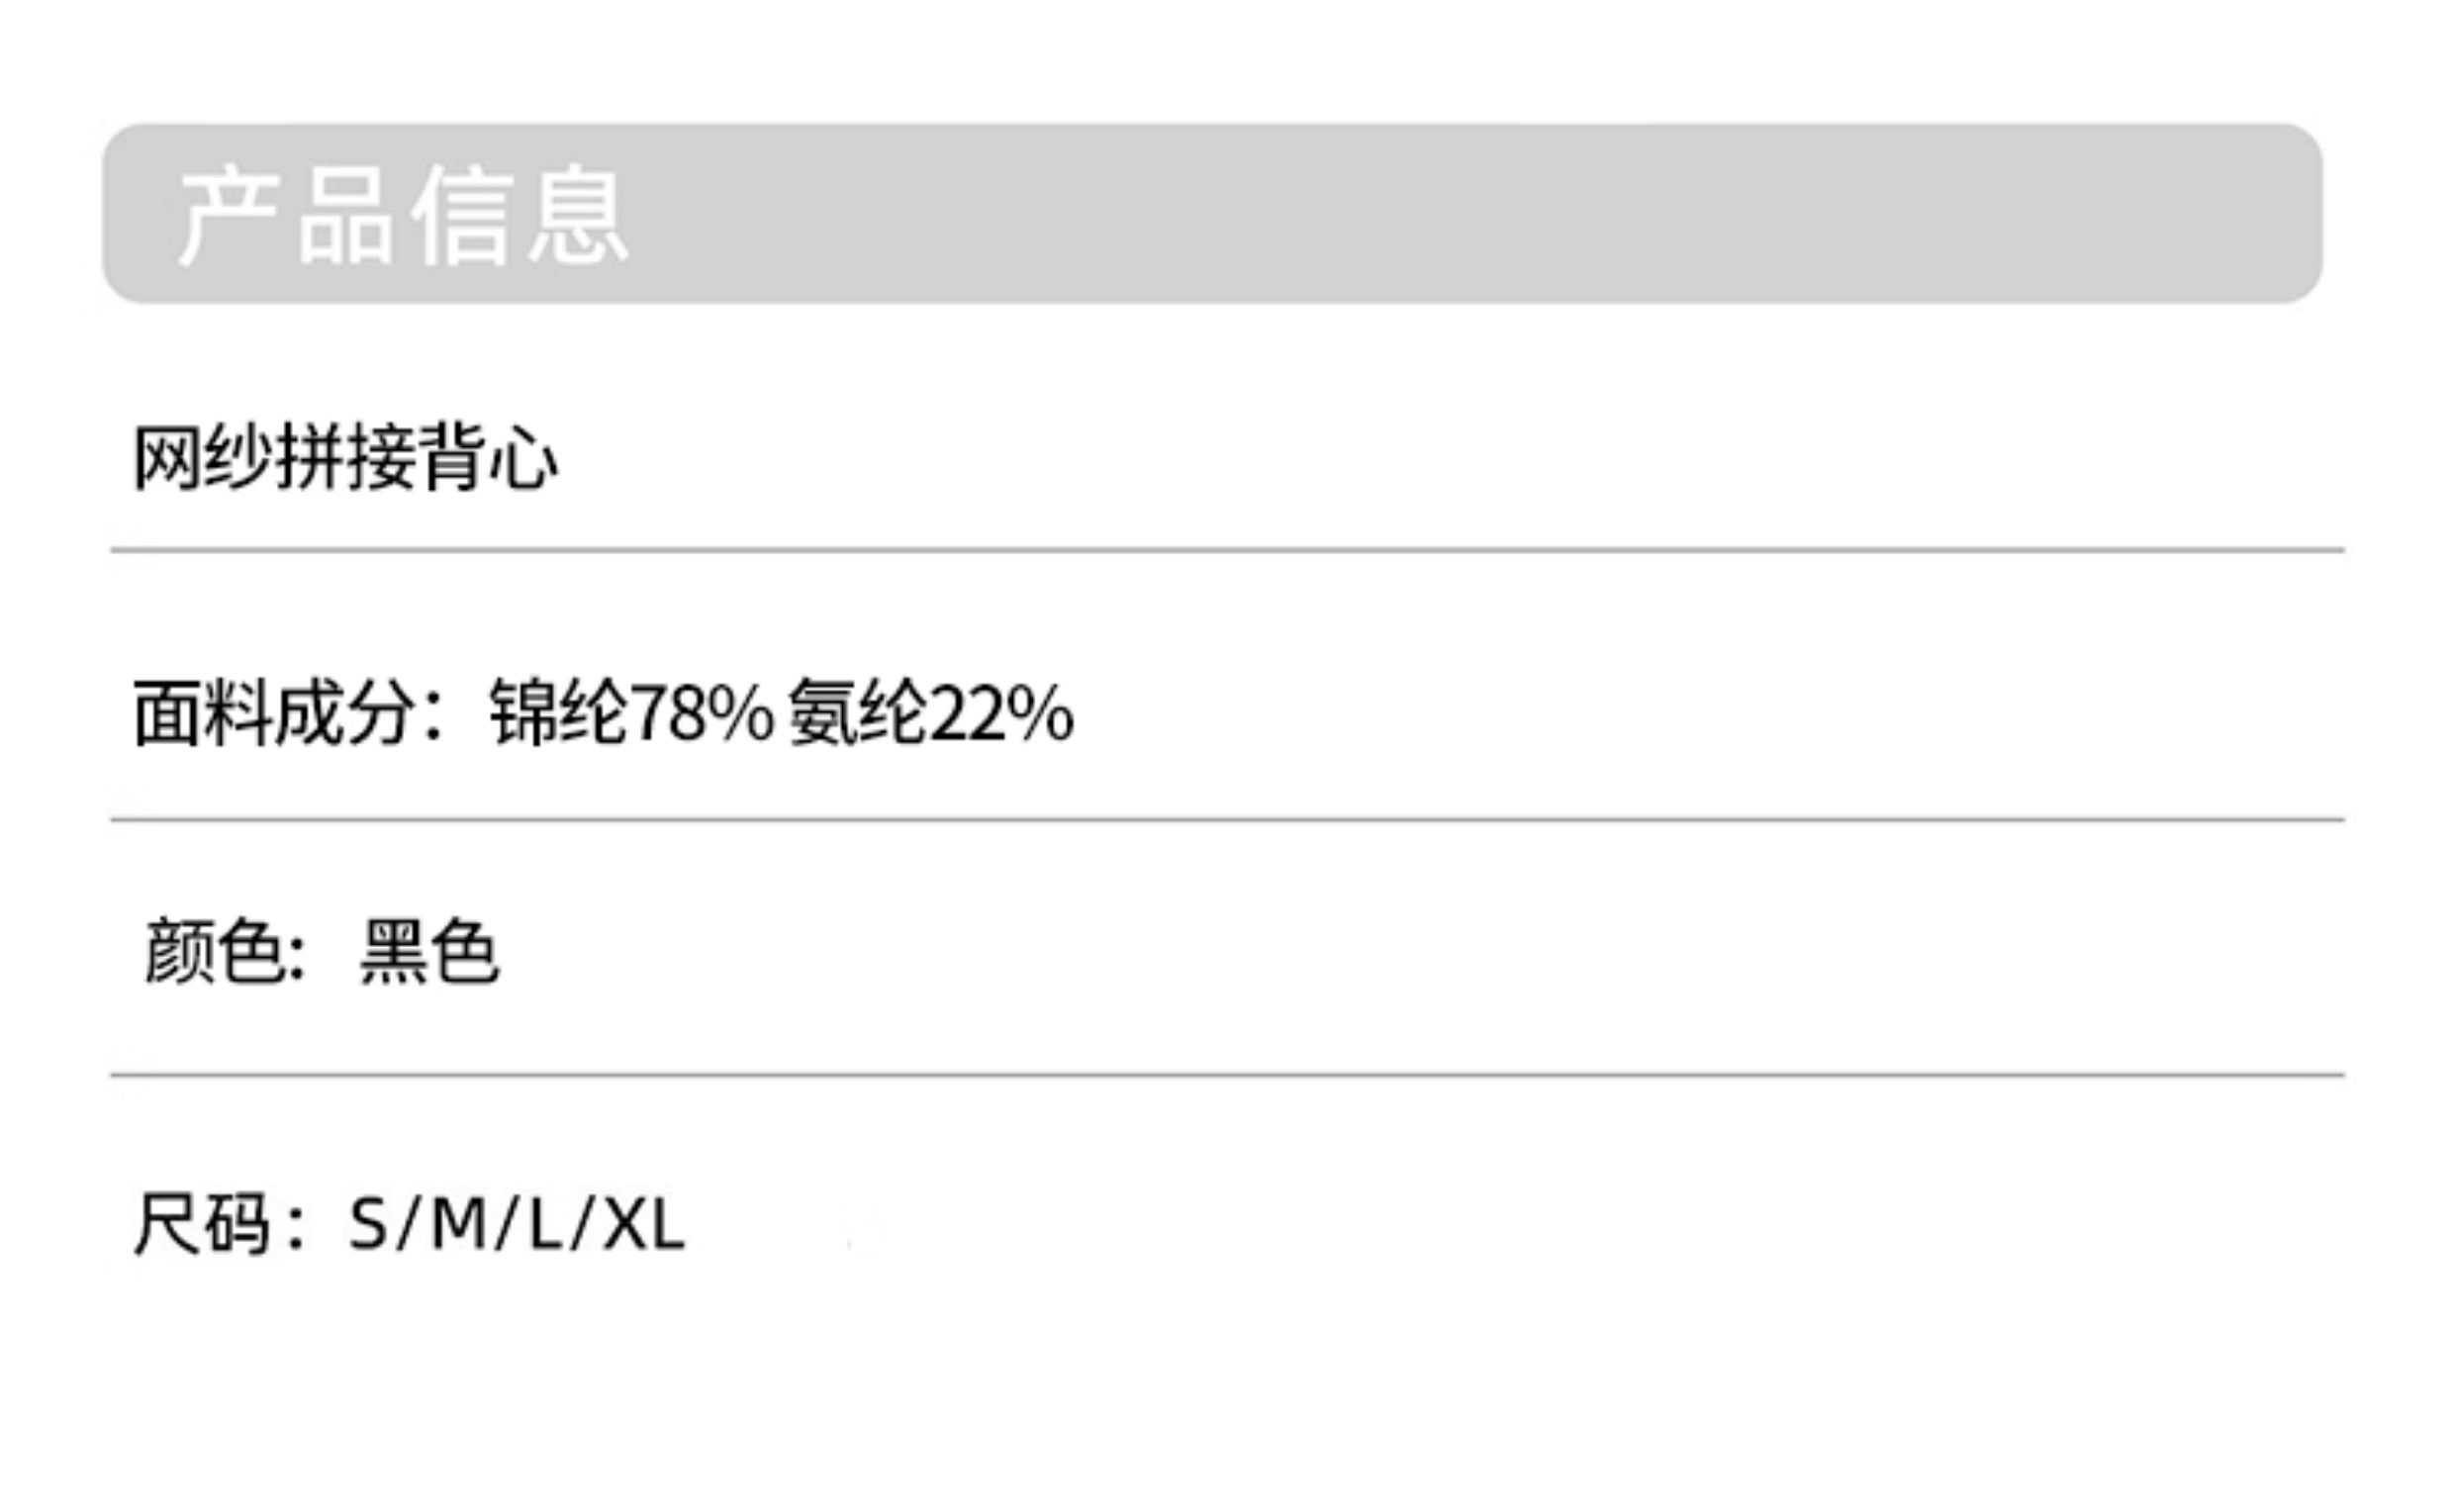Click the 颜色 label
This screenshot has width=2454, height=1512.
pyautogui.click(x=212, y=952)
